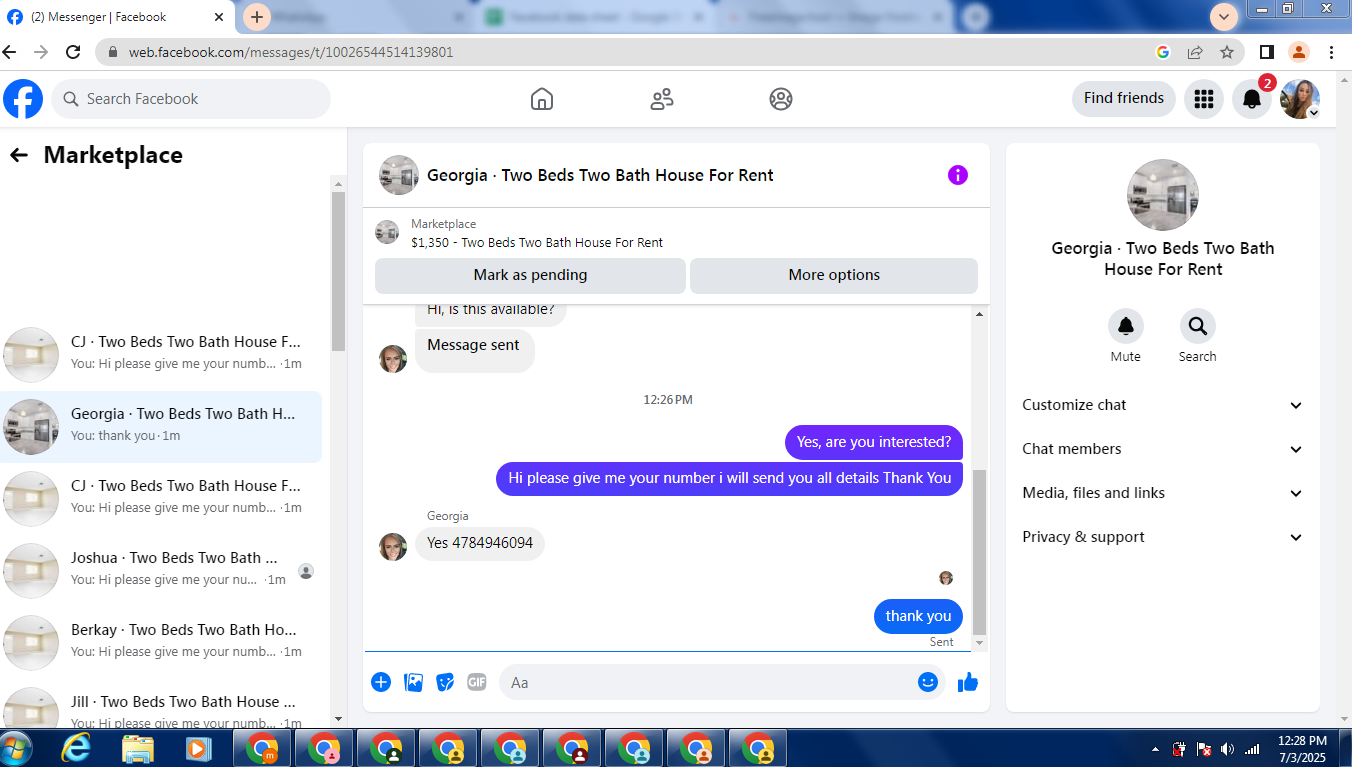The height and width of the screenshot is (767, 1352).
Task: Click the back arrow beside Marketplace
Action: pyautogui.click(x=18, y=155)
